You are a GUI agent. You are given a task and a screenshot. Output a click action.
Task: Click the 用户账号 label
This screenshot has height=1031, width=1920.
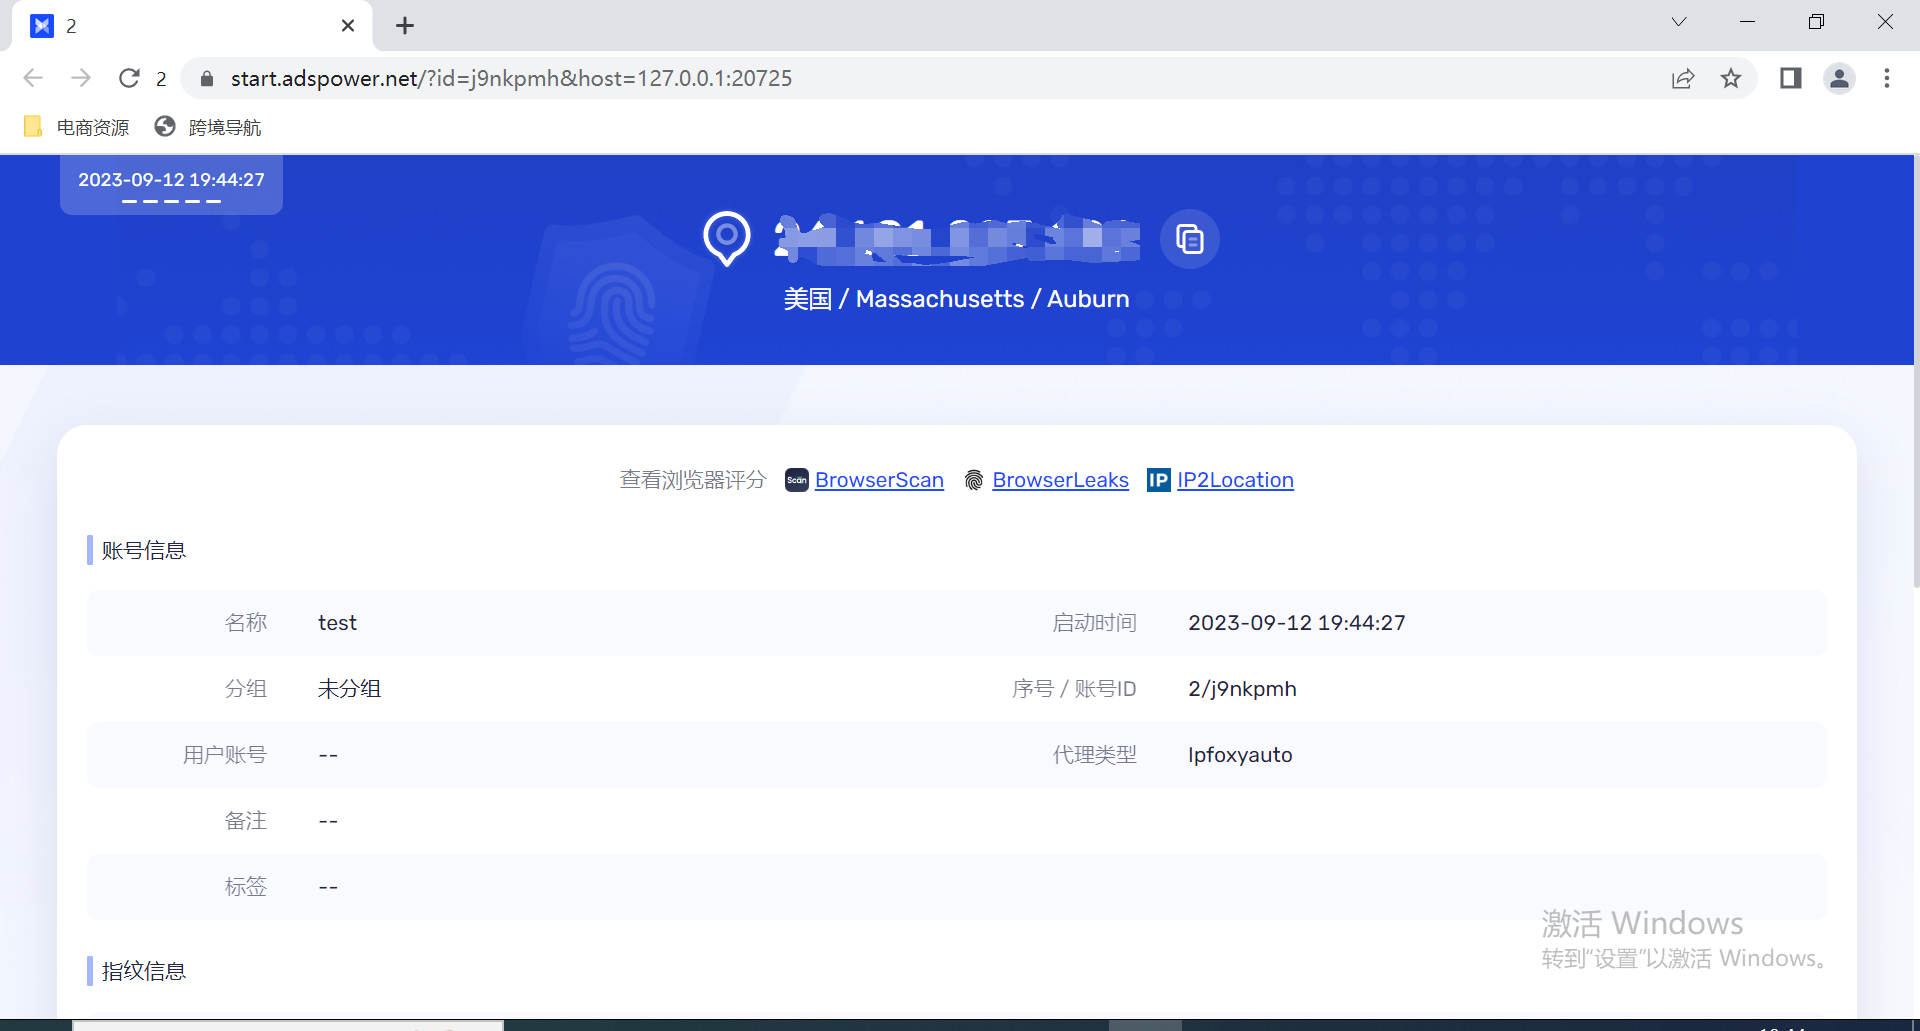click(224, 755)
